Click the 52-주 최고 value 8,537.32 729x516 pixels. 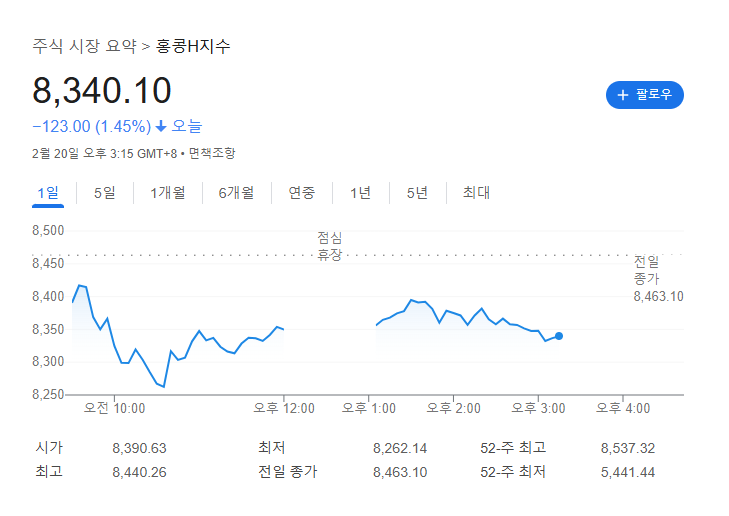(x=627, y=448)
